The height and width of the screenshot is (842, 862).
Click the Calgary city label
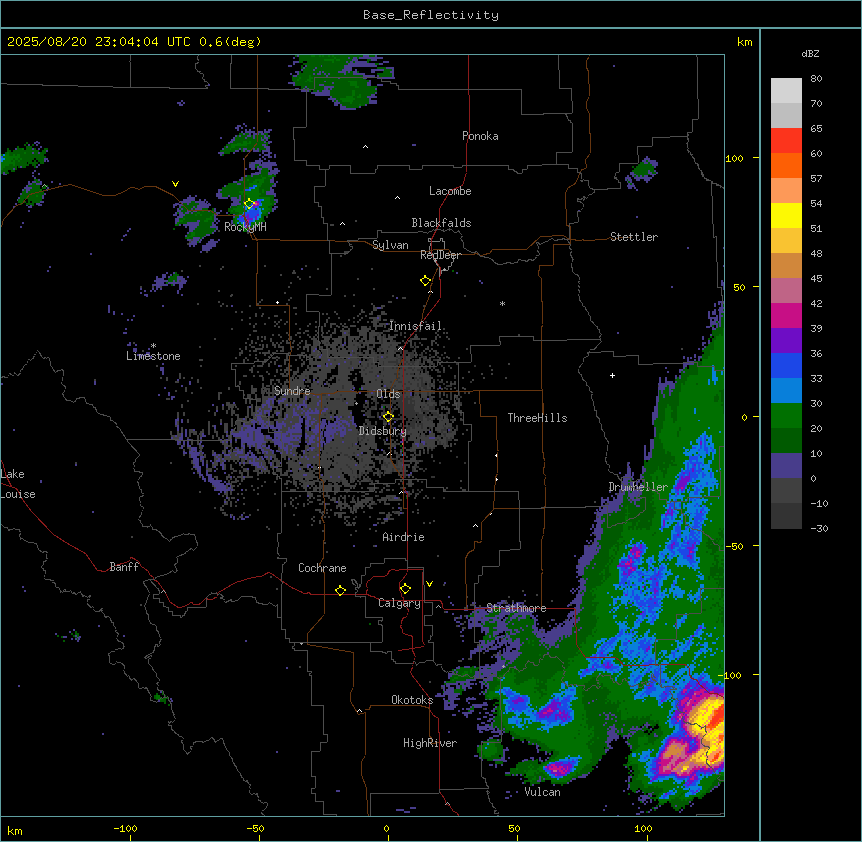click(400, 603)
